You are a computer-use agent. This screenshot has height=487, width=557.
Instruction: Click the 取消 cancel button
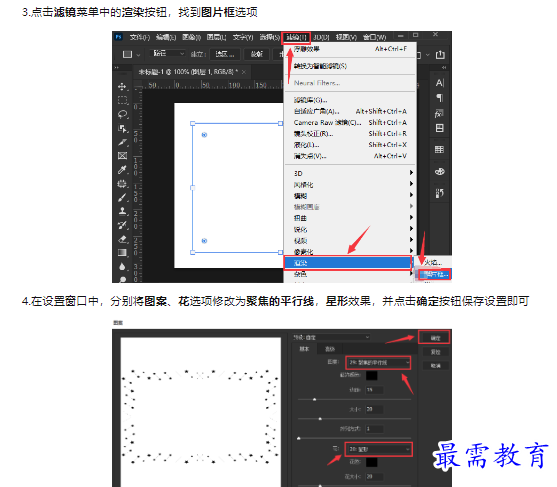435,366
